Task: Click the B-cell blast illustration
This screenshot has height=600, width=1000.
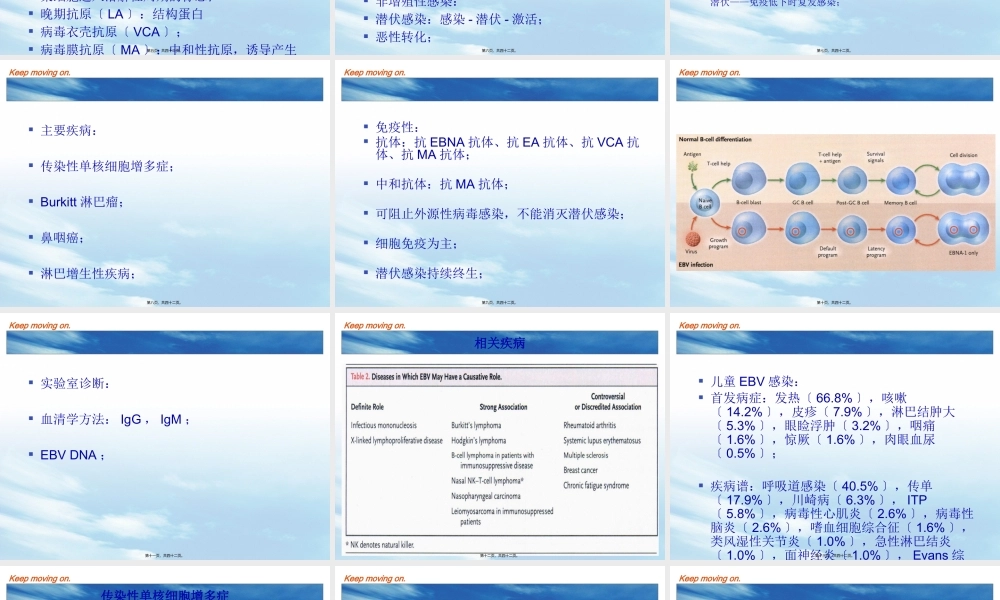Action: point(748,179)
